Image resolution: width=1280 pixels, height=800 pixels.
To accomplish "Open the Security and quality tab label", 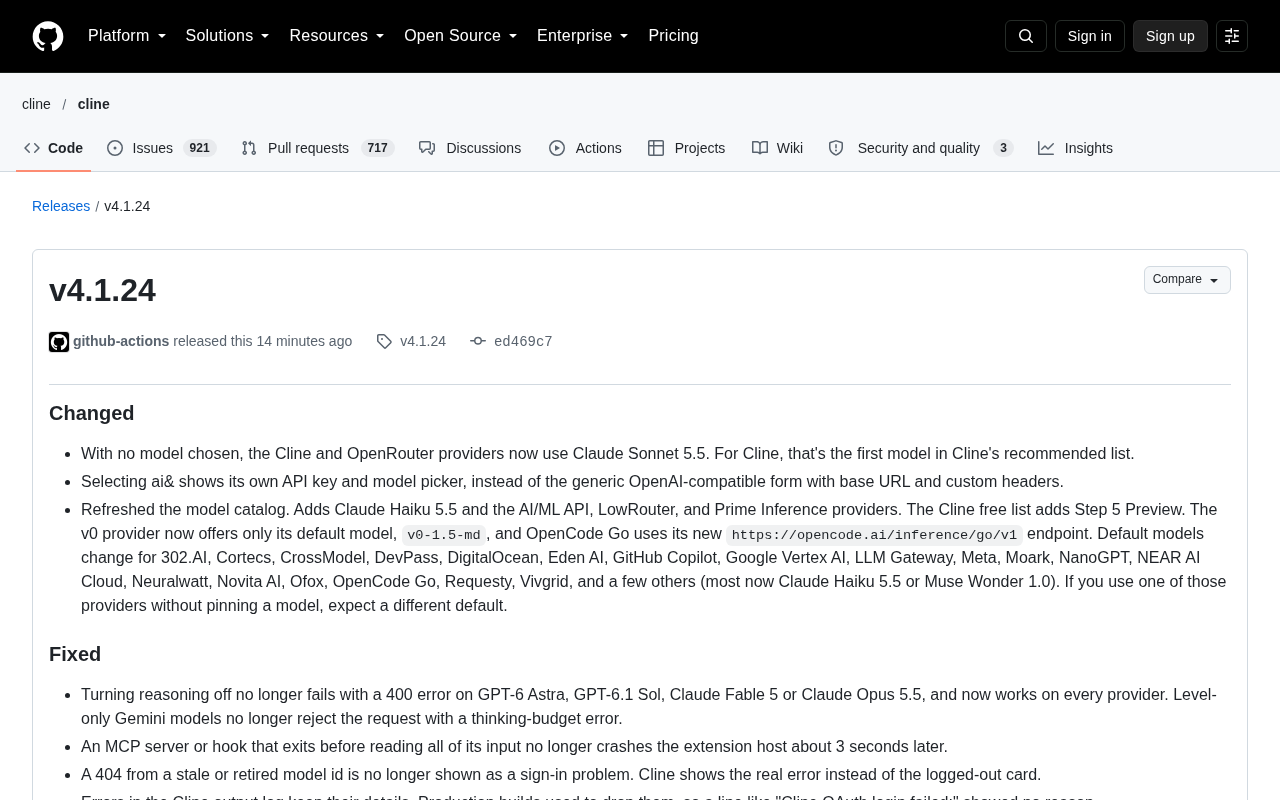I will pos(919,148).
